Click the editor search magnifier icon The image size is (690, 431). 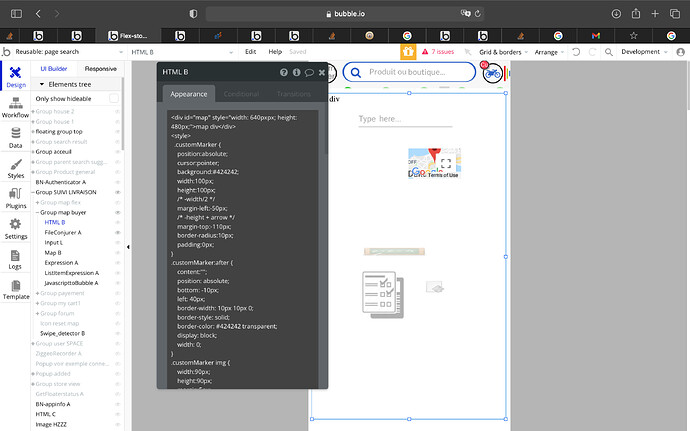coord(609,52)
